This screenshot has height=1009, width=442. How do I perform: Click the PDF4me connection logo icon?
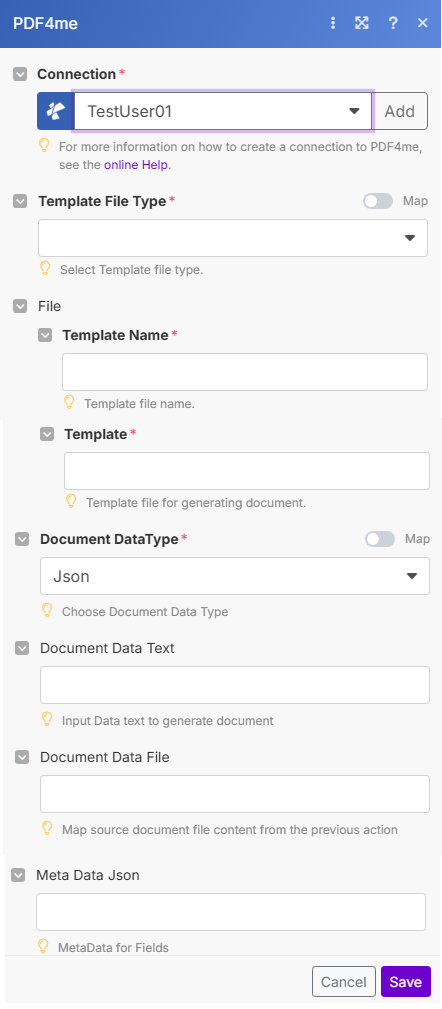pos(55,111)
